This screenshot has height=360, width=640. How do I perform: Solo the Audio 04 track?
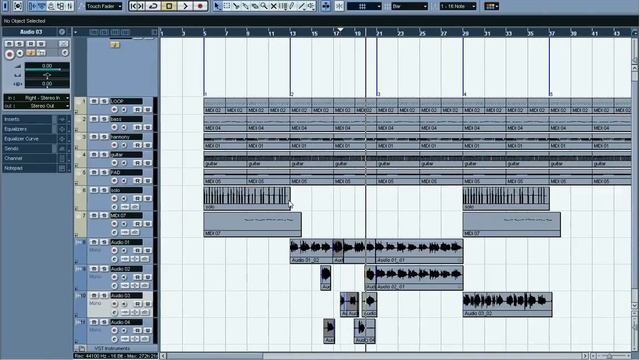pos(104,322)
